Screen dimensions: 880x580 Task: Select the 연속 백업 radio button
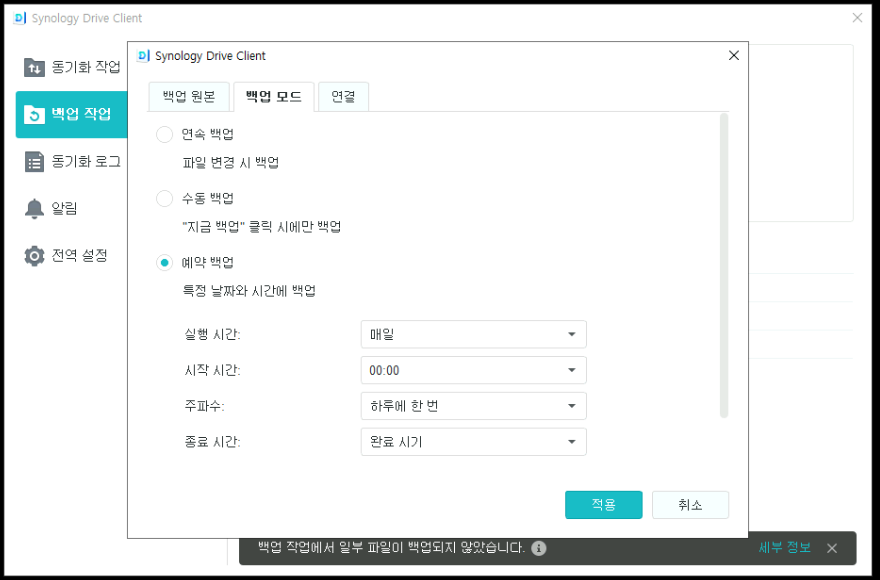tap(164, 134)
